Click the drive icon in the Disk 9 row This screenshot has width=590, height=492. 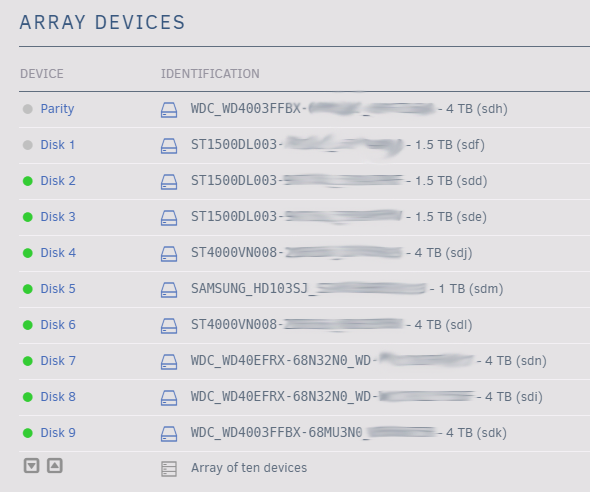coord(169,434)
